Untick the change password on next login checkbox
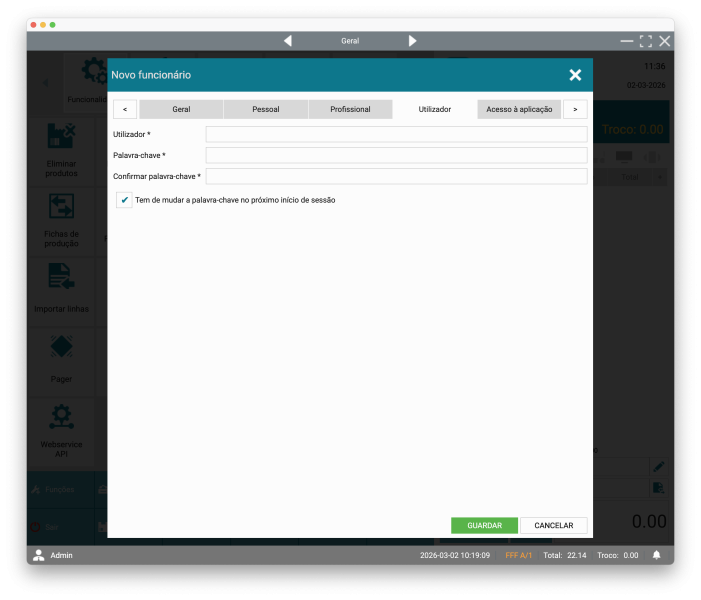This screenshot has height=600, width=701. (124, 200)
